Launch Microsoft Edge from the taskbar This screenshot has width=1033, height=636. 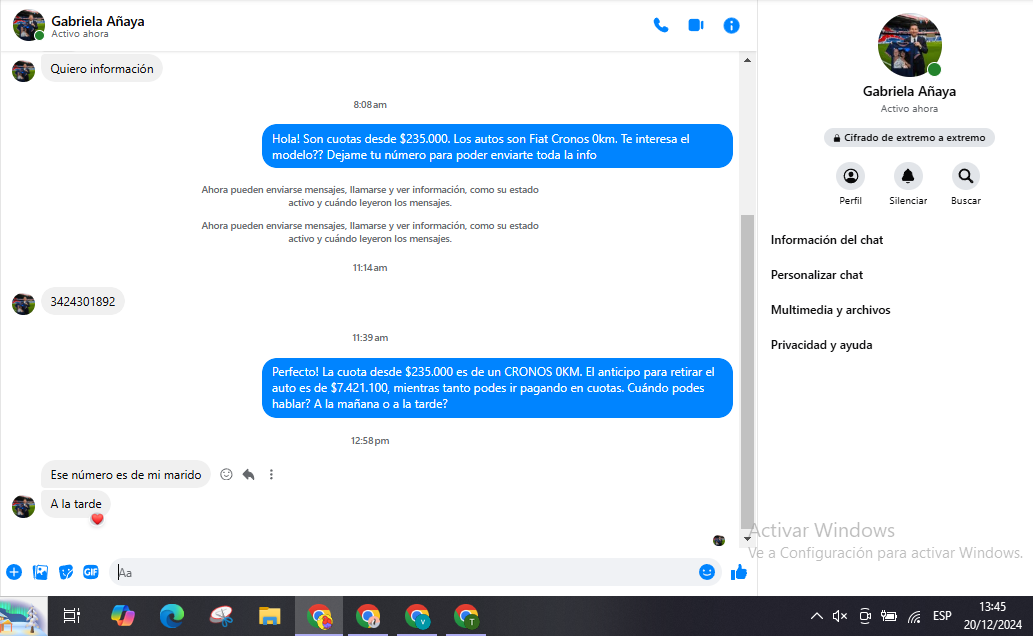click(x=171, y=616)
